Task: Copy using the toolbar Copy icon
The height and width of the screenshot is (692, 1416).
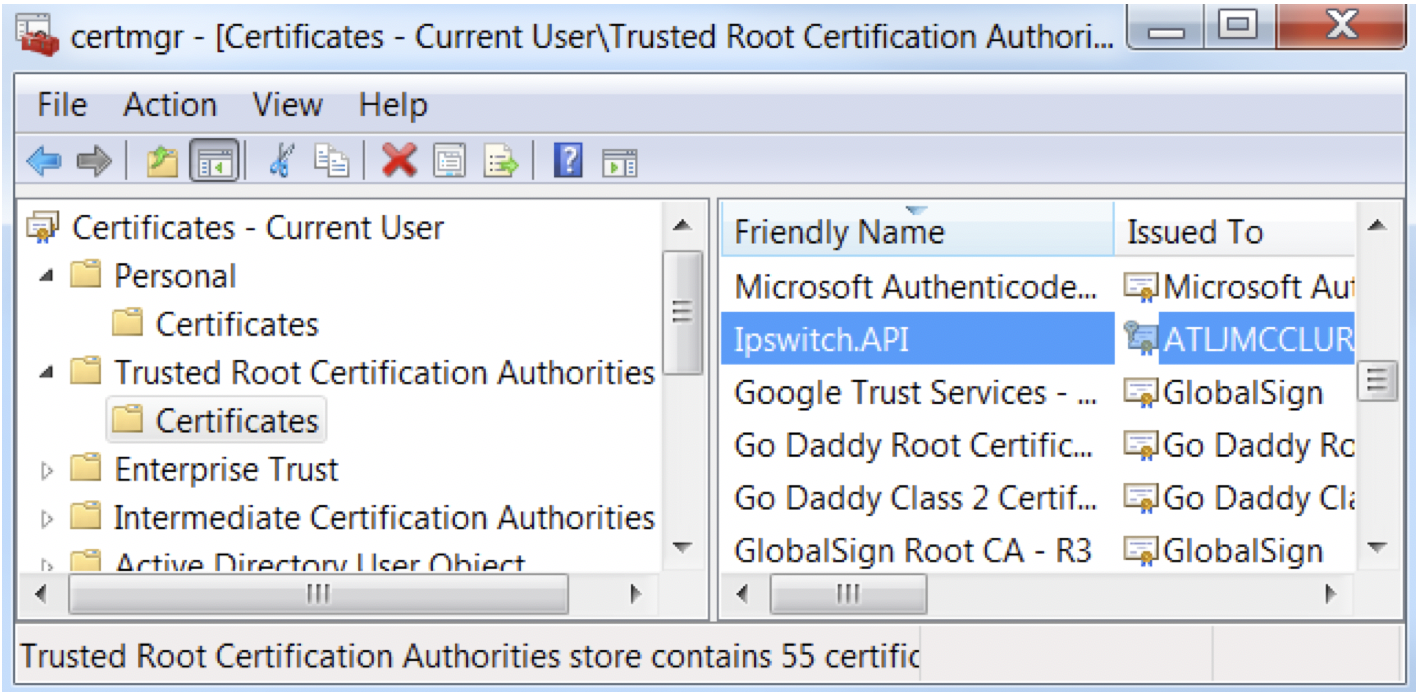Action: pyautogui.click(x=330, y=160)
